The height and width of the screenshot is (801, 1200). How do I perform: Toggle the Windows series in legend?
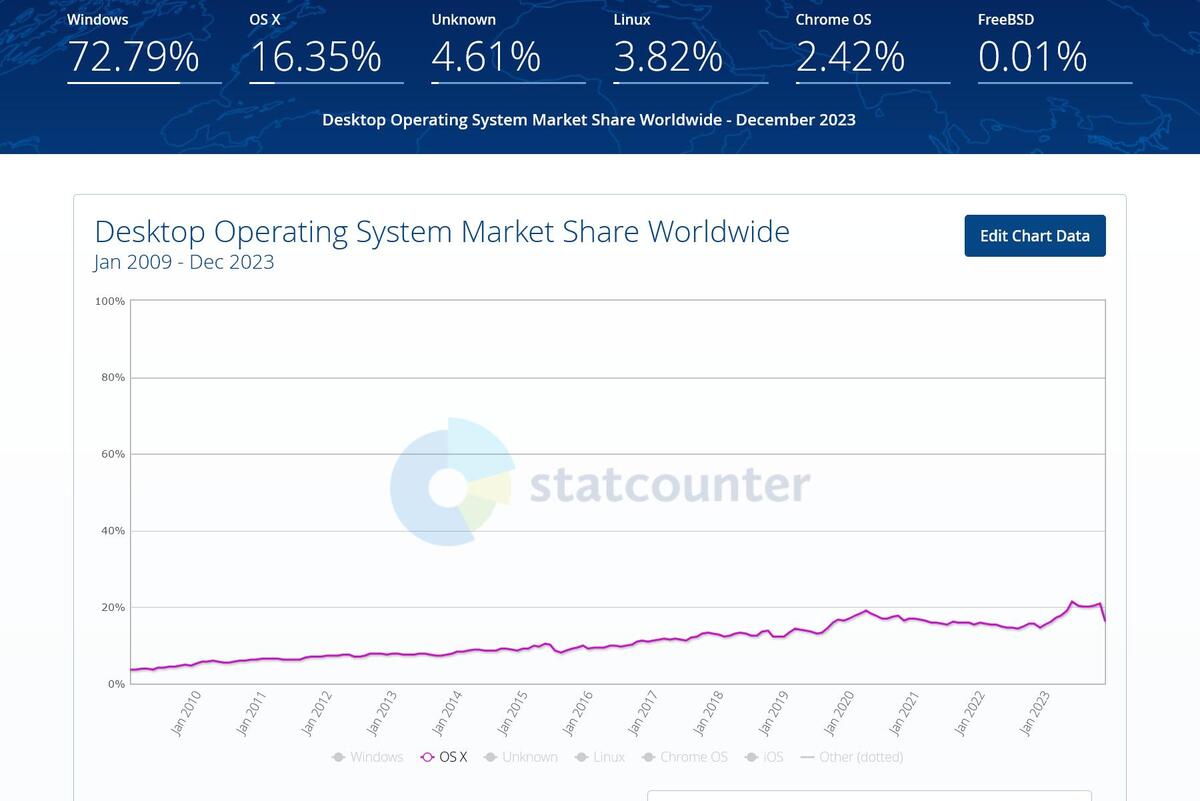(x=367, y=757)
